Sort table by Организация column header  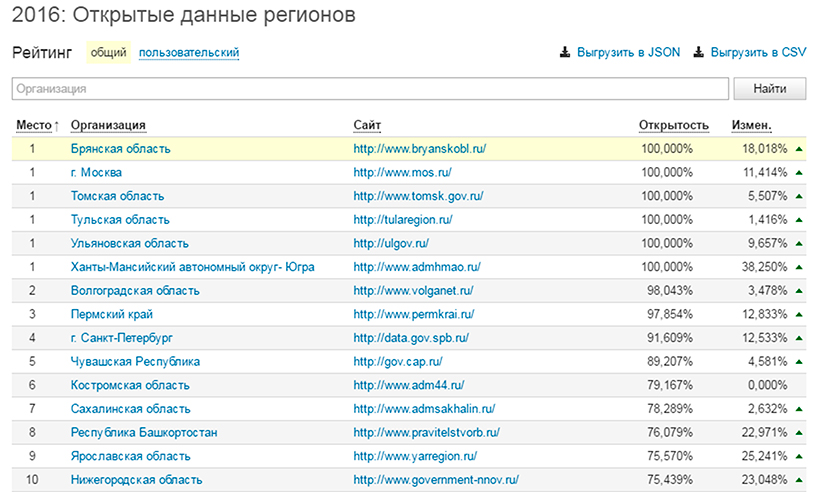(x=108, y=125)
